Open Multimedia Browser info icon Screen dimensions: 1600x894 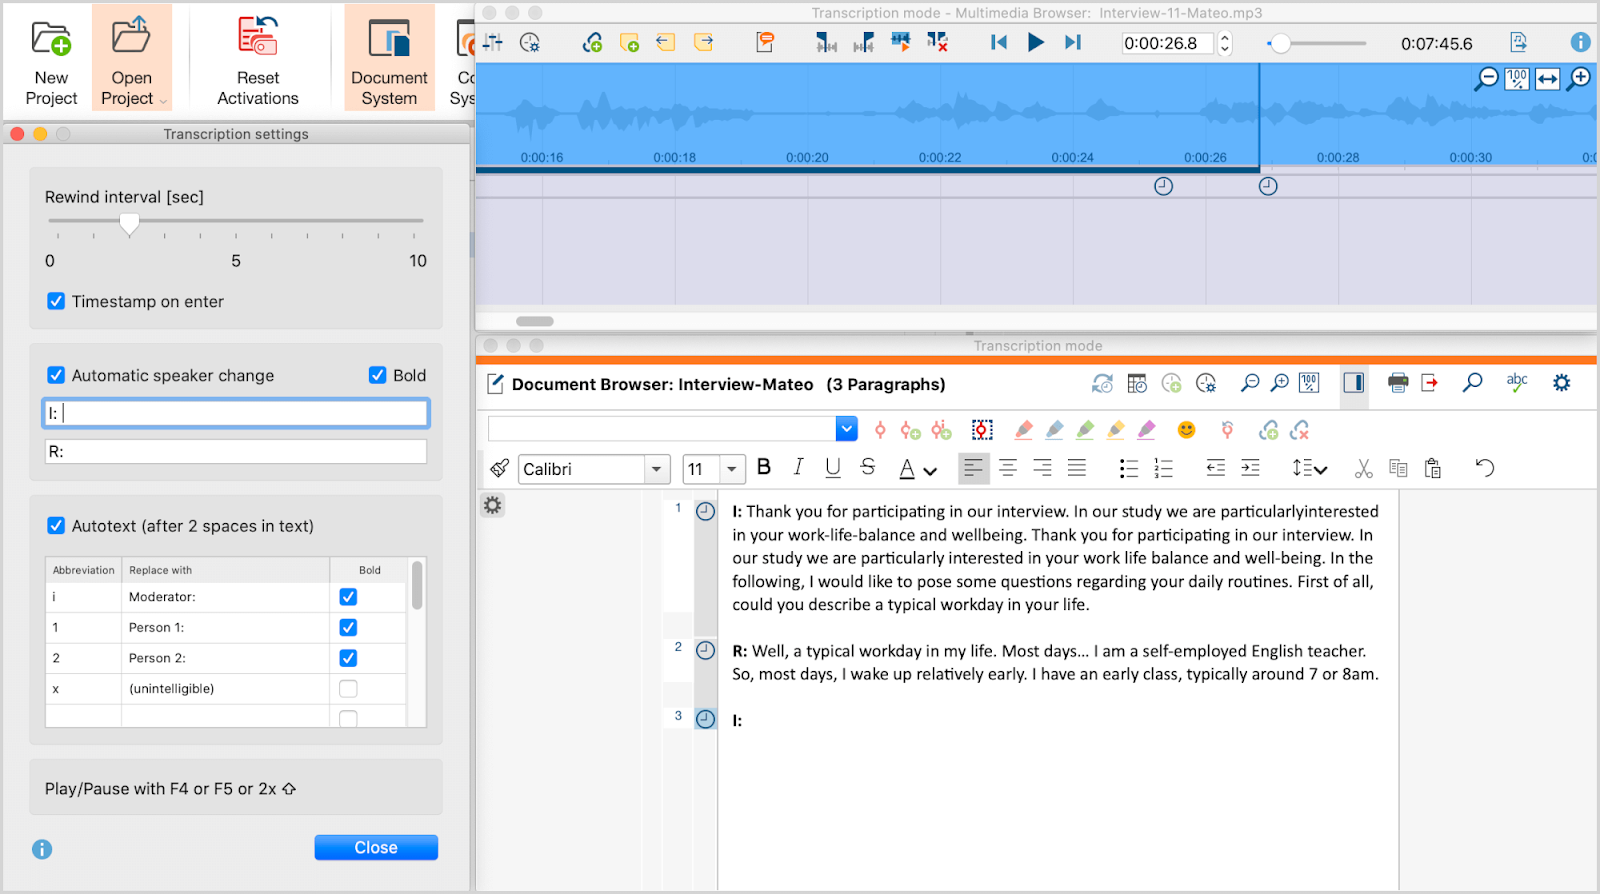[1580, 42]
